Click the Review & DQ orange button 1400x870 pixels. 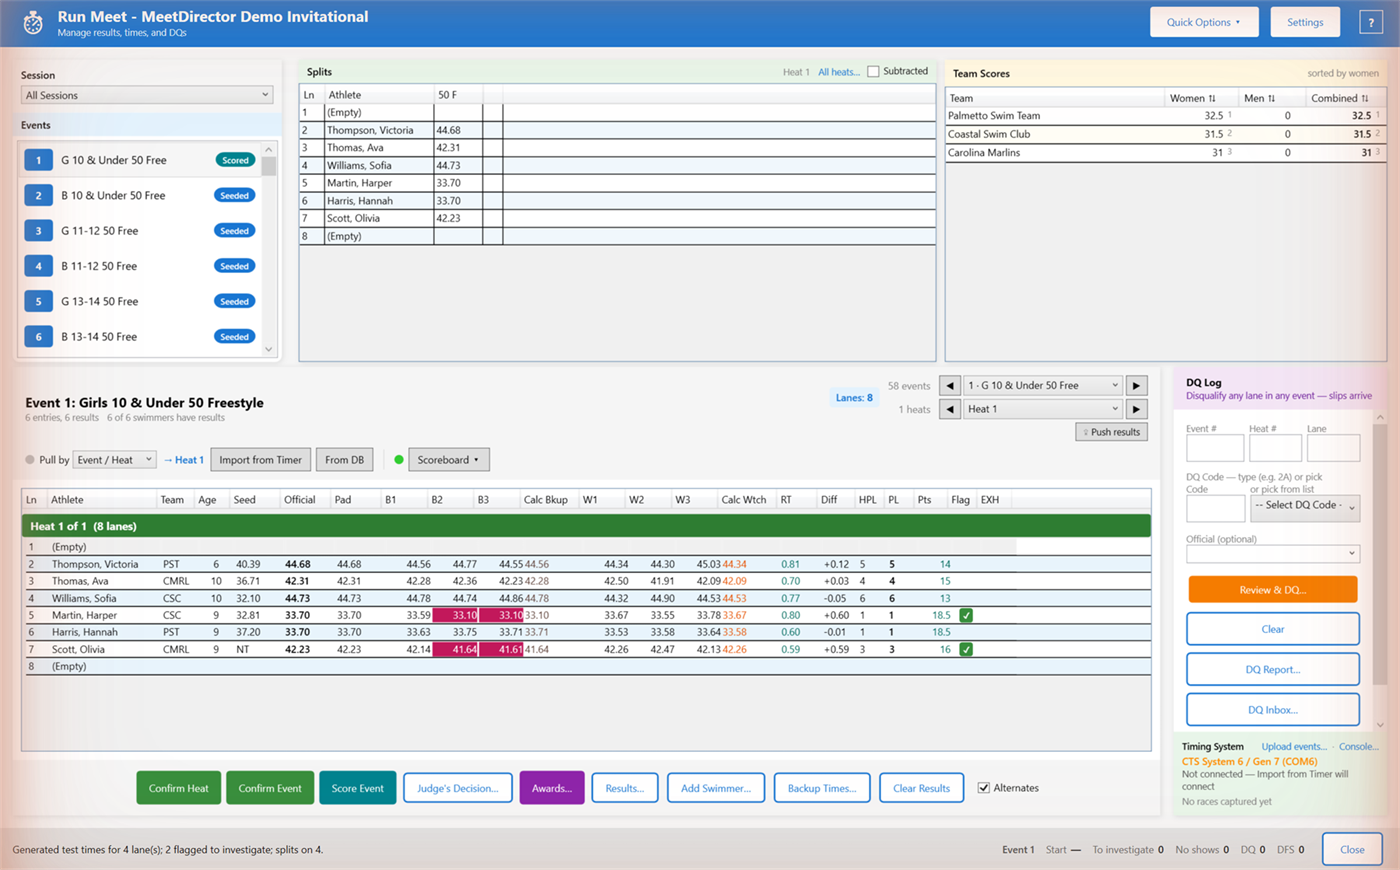pos(1273,590)
